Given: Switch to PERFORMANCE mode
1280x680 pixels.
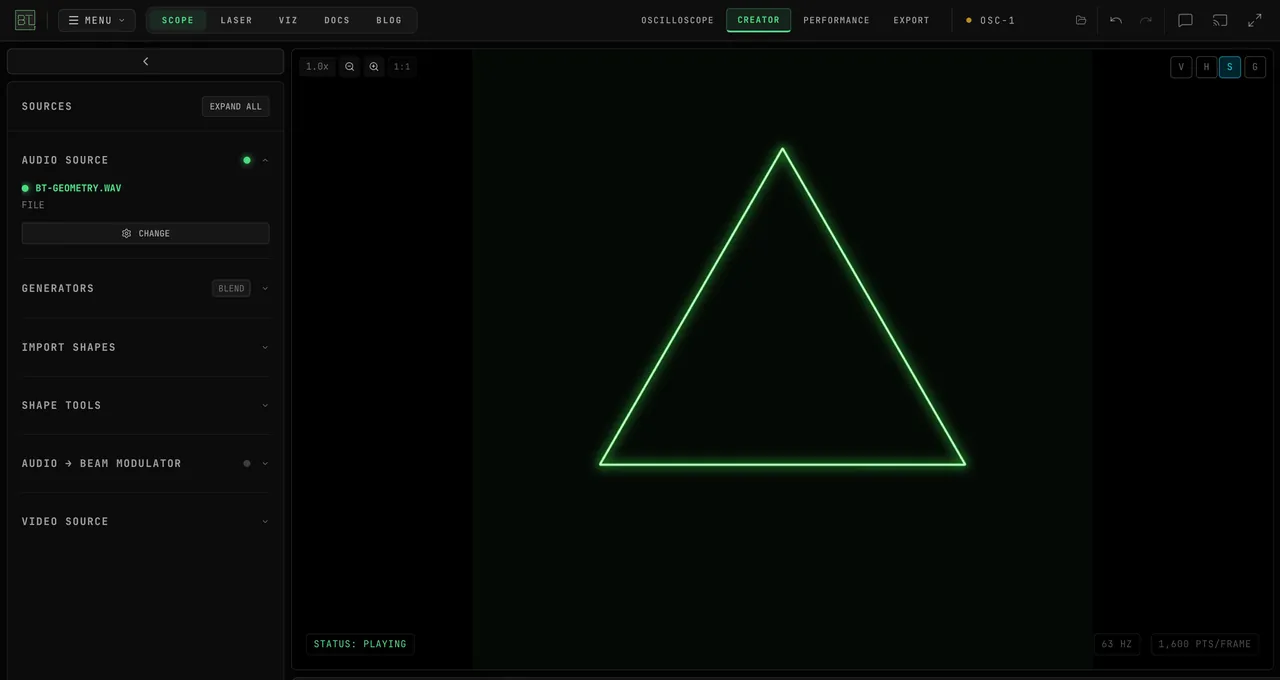Looking at the screenshot, I should coord(837,20).
